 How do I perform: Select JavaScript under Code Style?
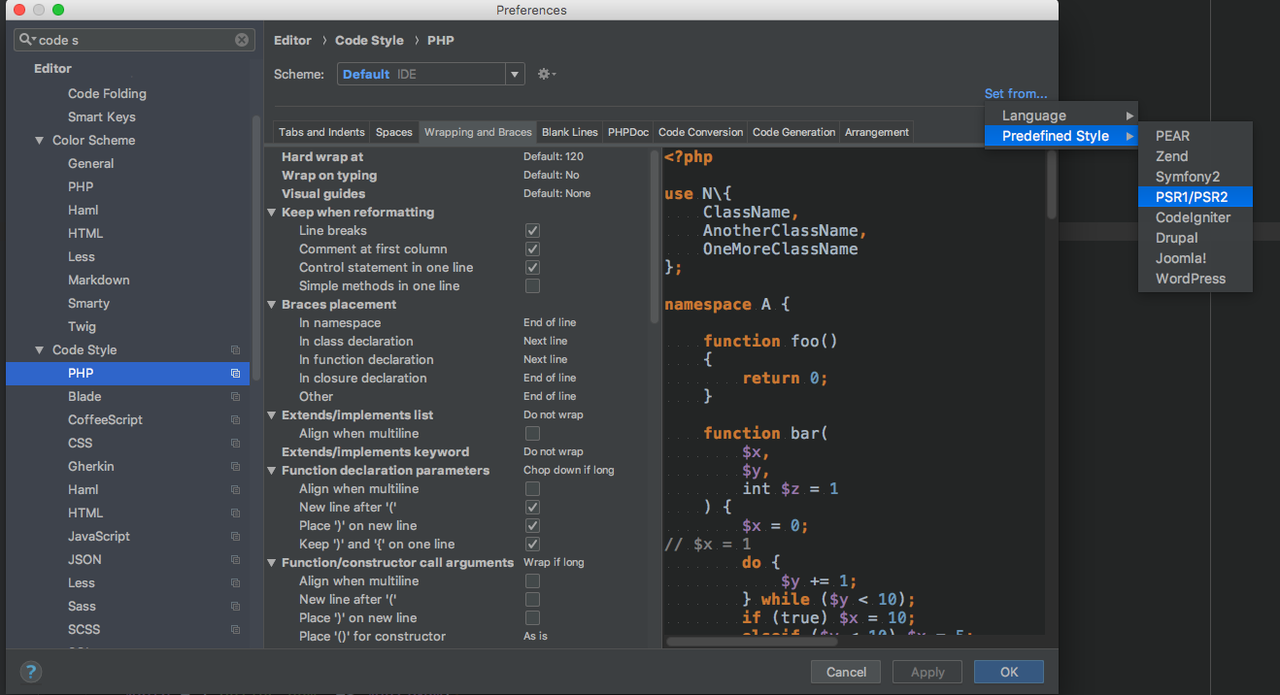pyautogui.click(x=99, y=537)
